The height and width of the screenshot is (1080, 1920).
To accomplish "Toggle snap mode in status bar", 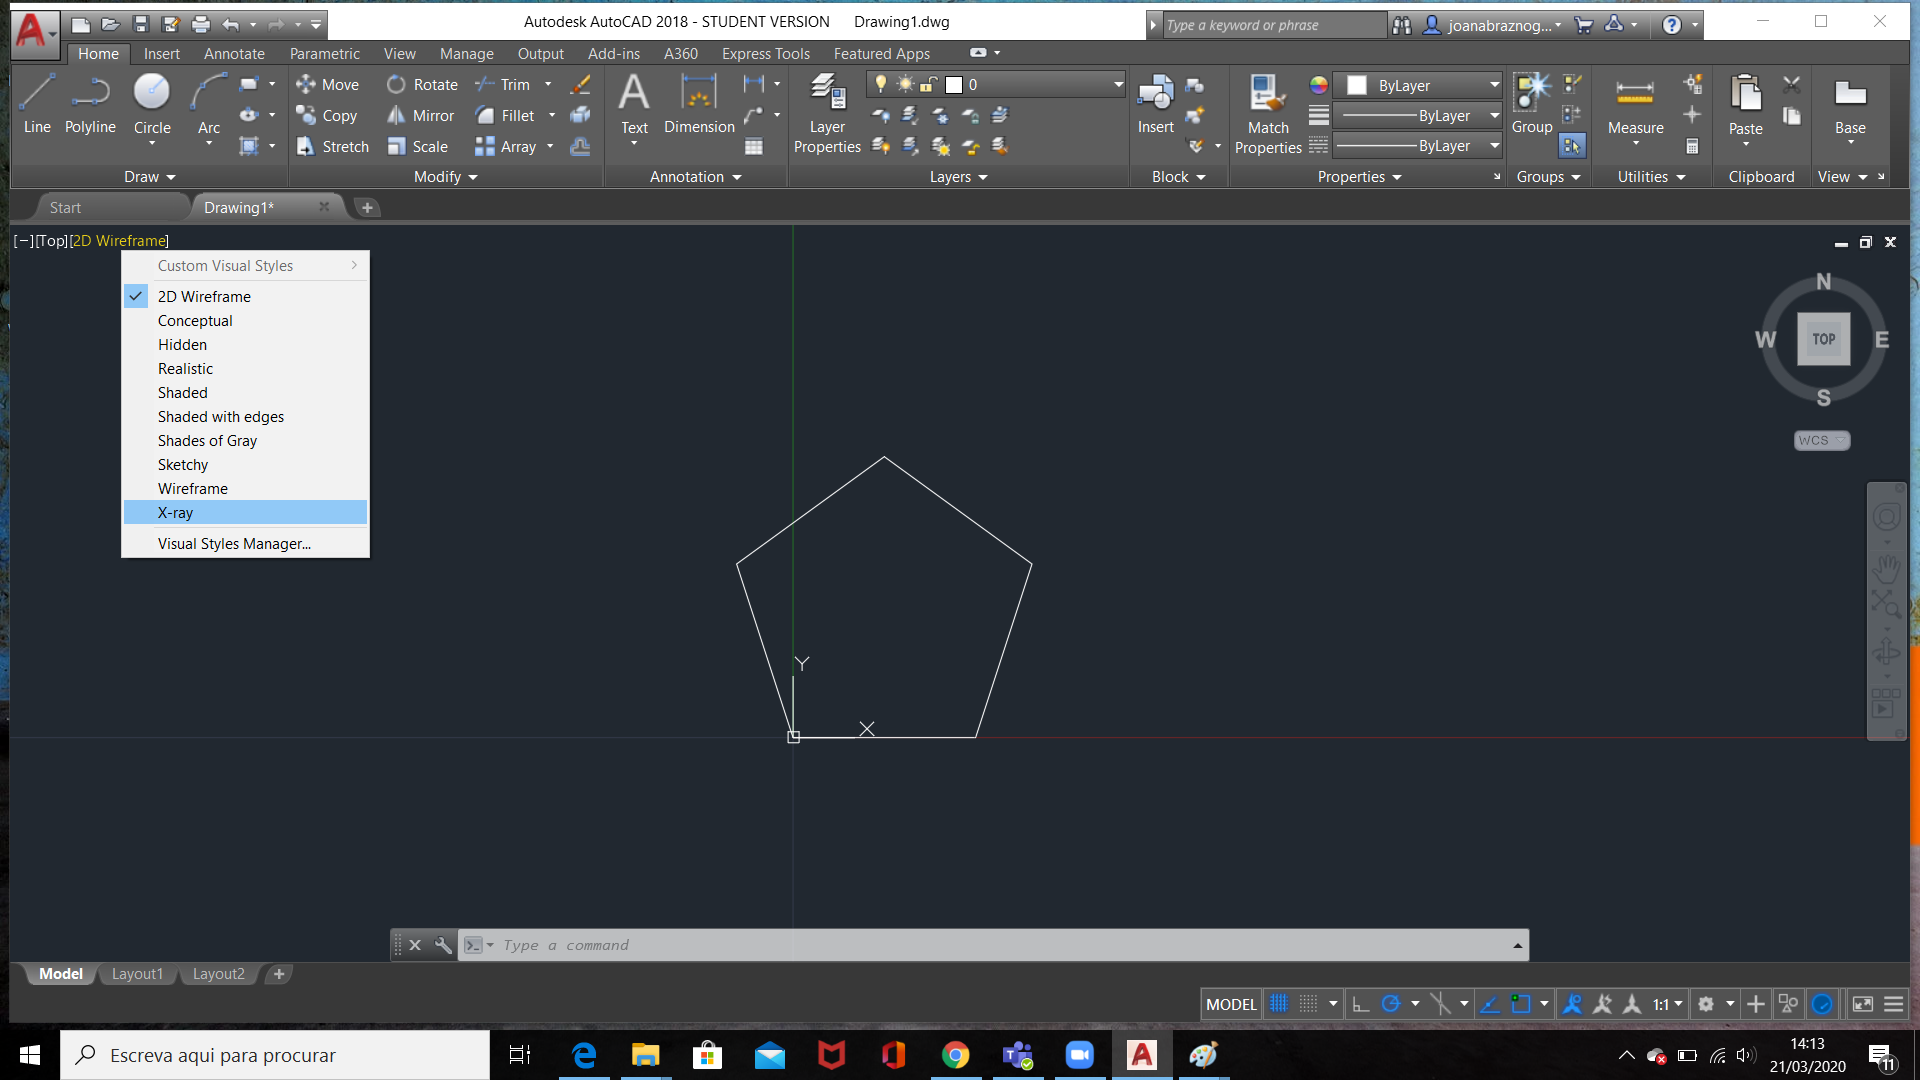I will tap(1308, 1004).
